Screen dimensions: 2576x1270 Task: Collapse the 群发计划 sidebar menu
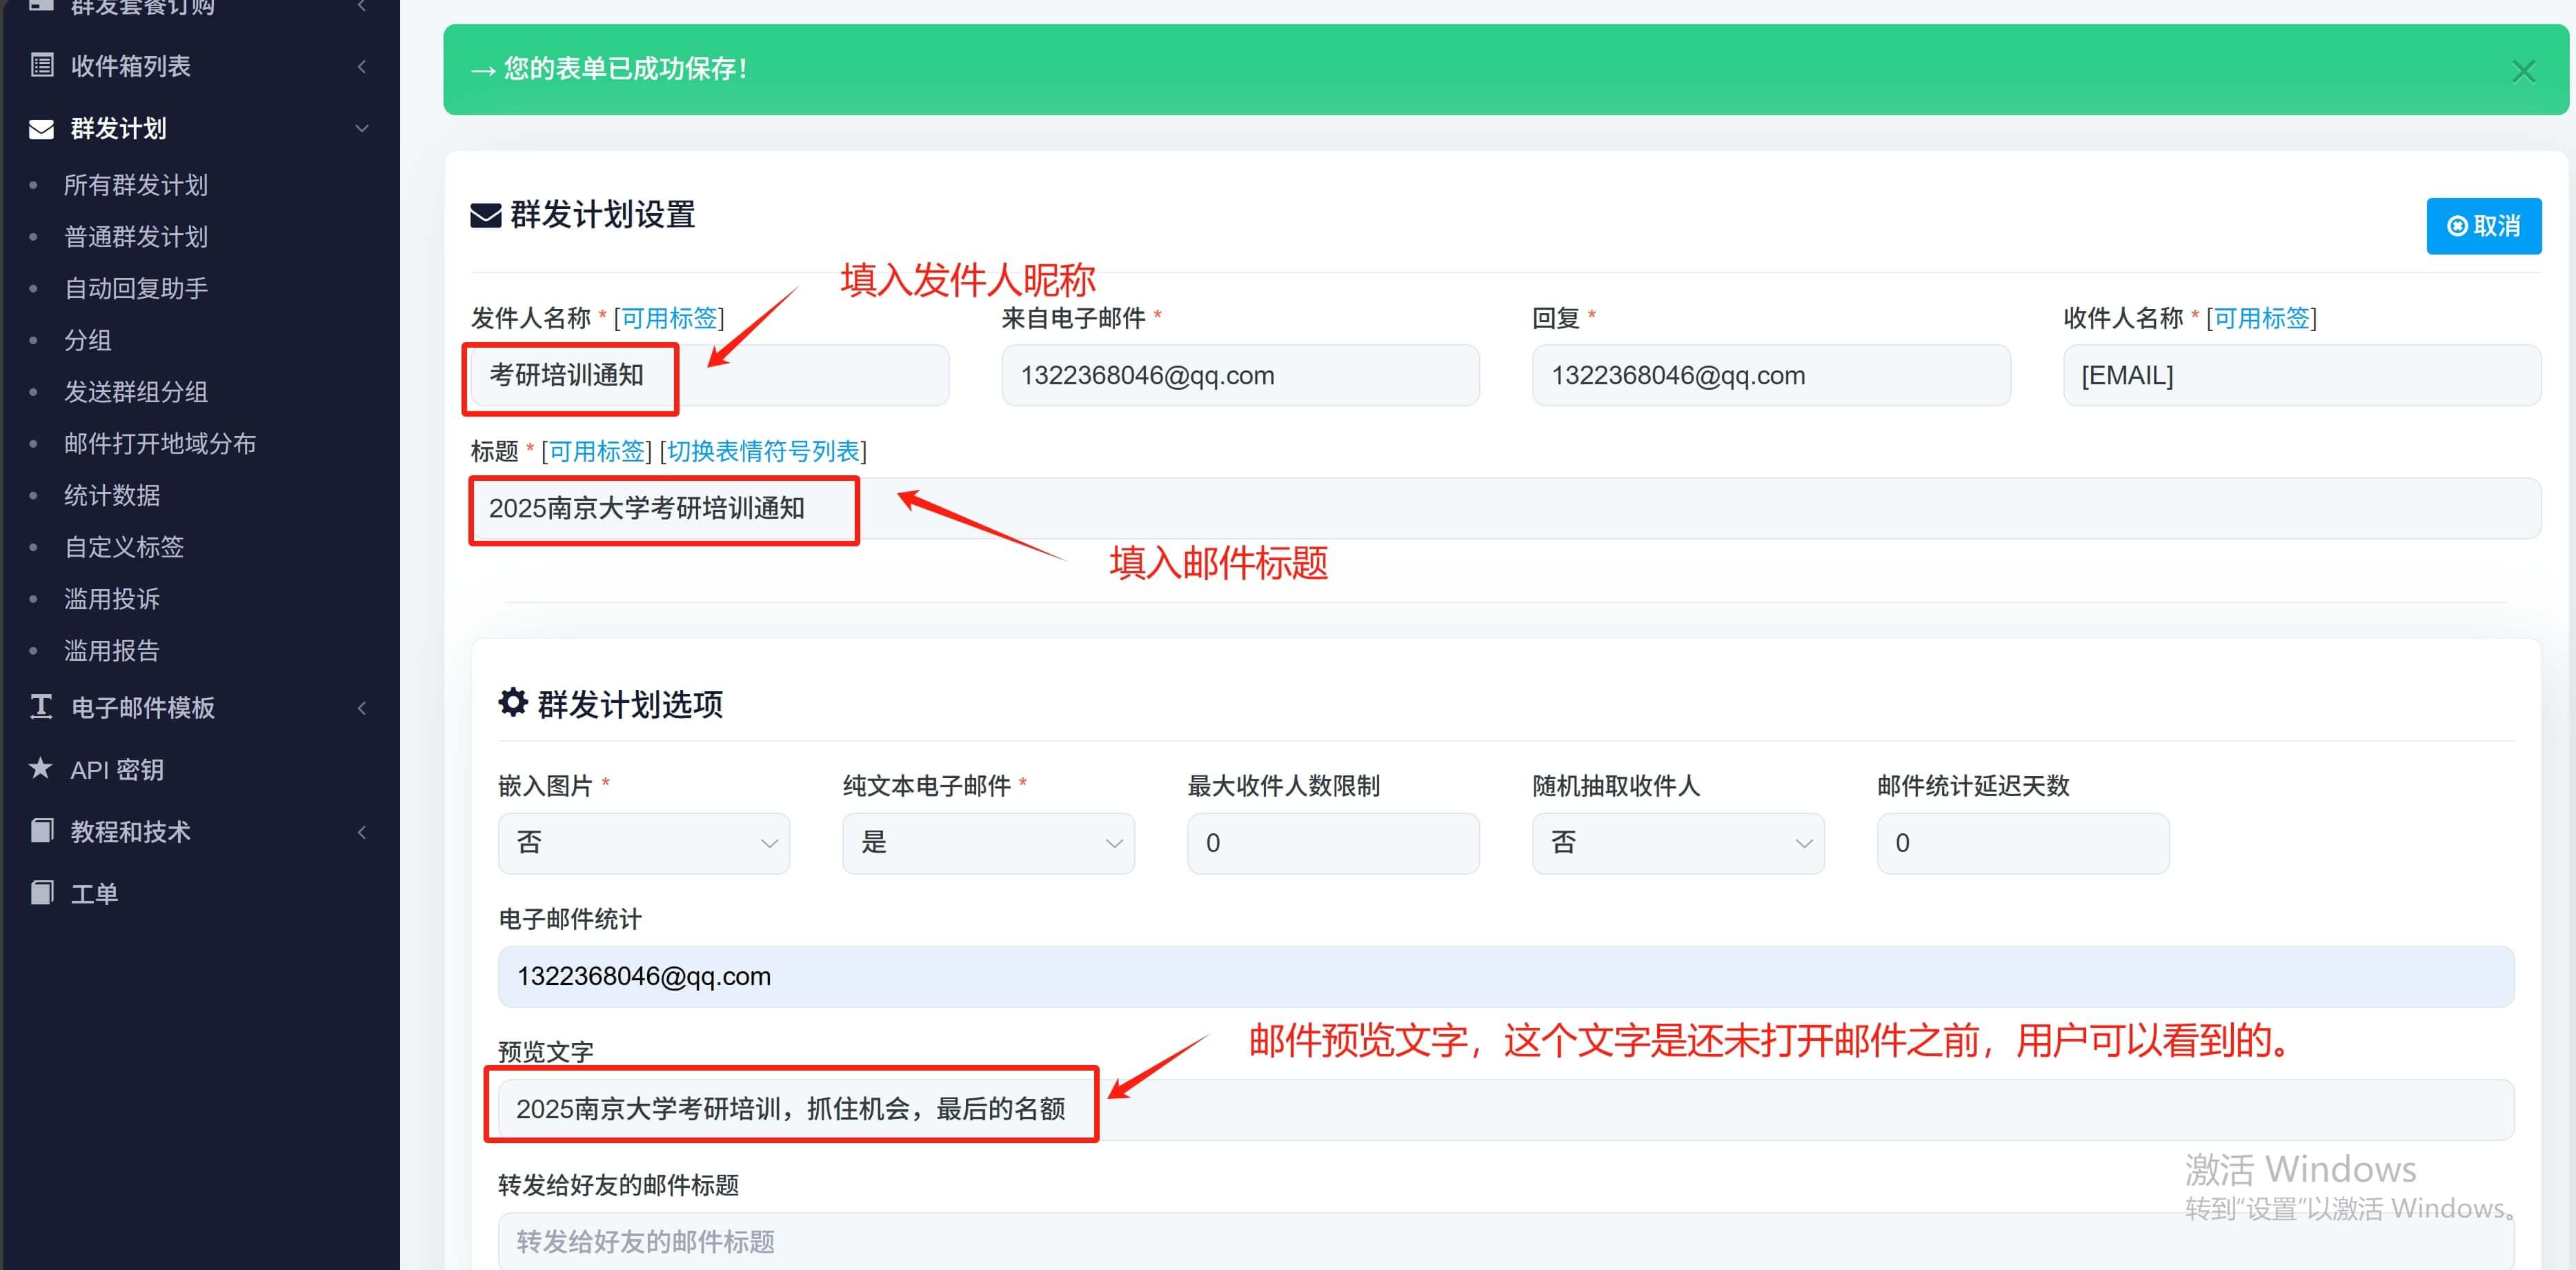pos(362,129)
